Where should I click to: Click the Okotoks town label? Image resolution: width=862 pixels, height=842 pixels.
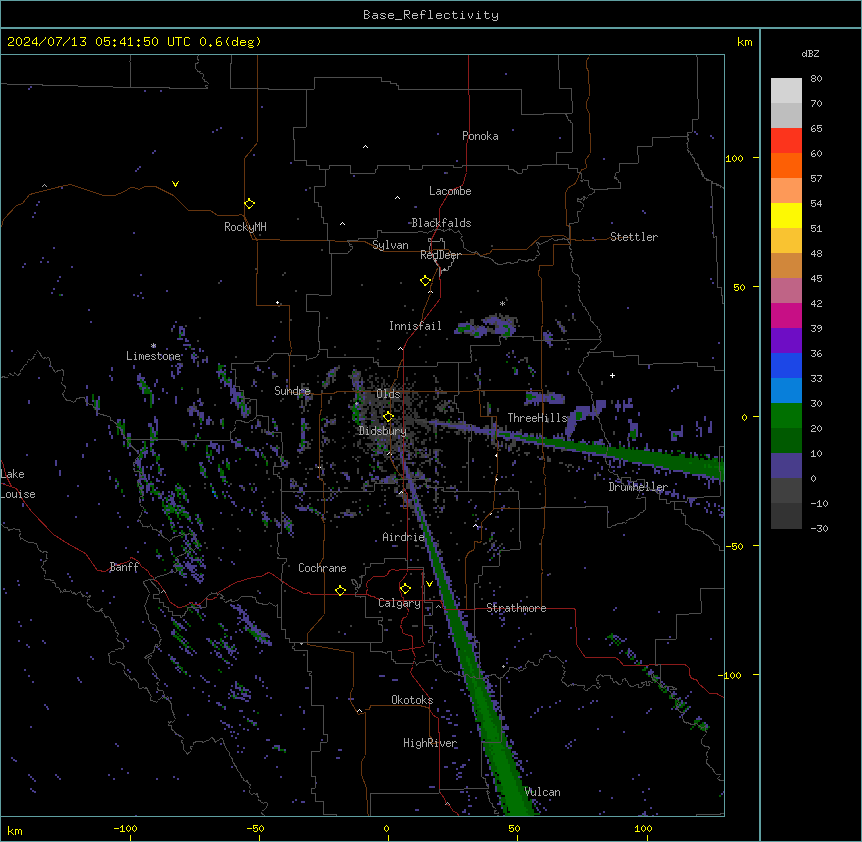click(412, 700)
